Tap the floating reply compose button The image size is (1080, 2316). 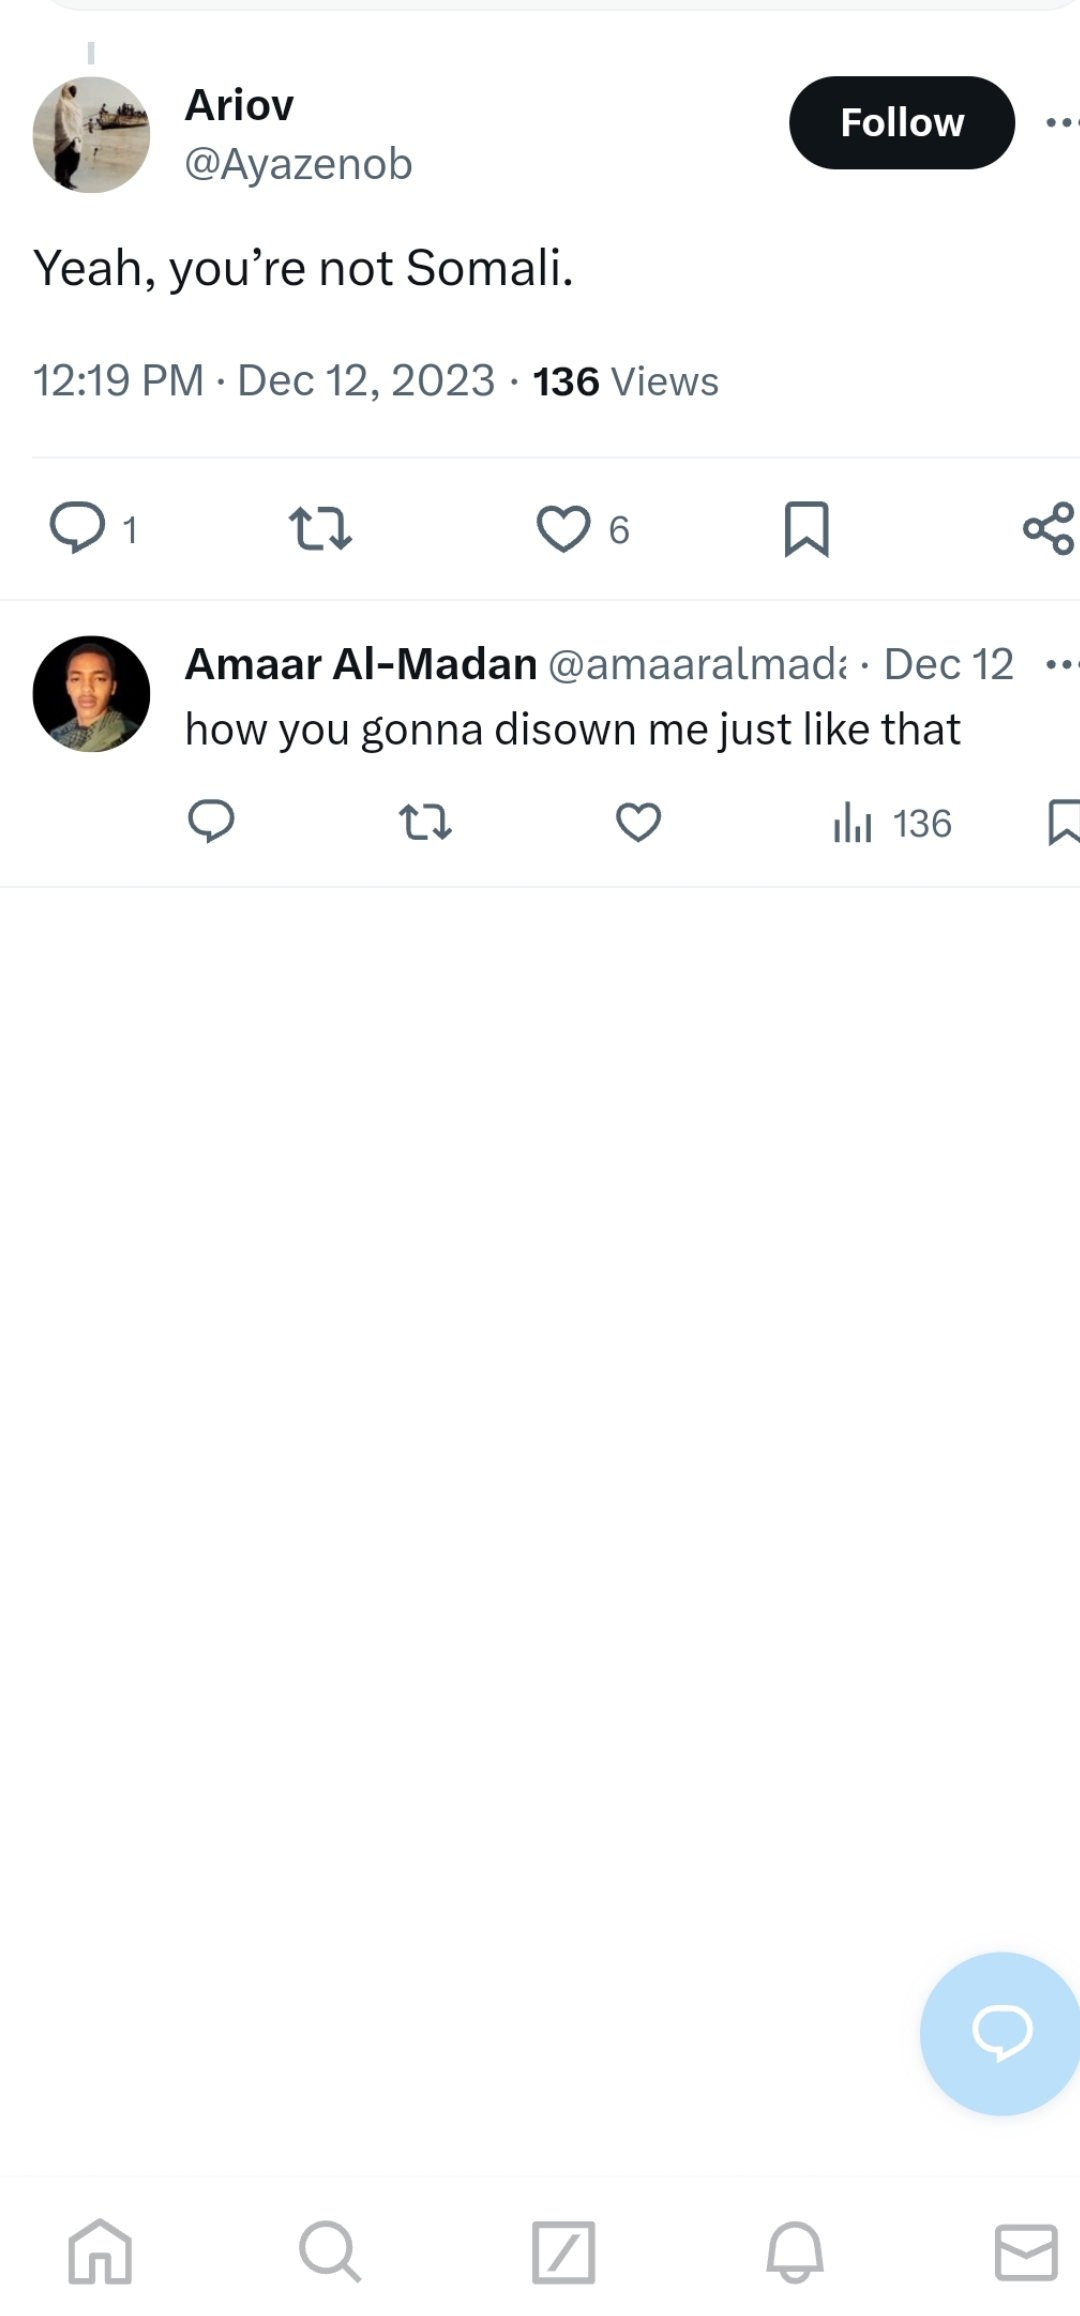coord(1001,2033)
